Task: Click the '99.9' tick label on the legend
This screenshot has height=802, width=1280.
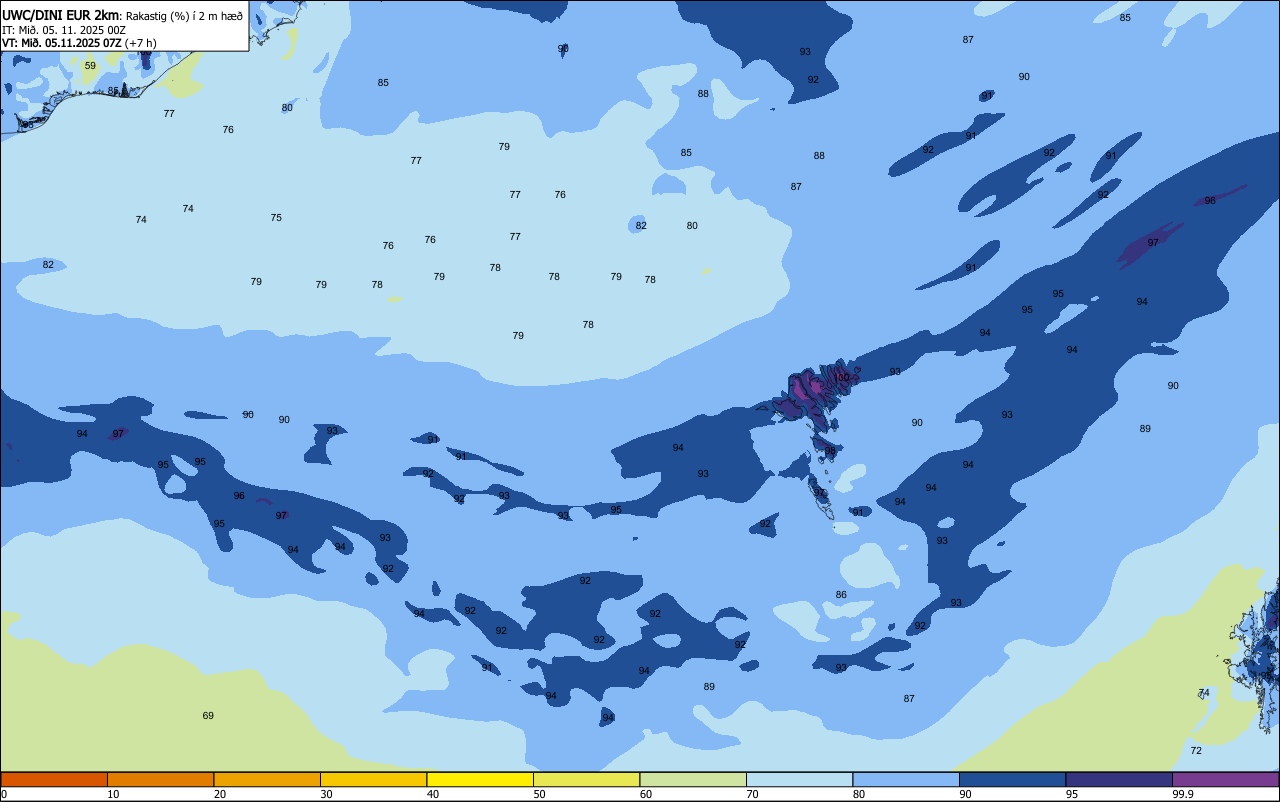Action: (x=1183, y=794)
